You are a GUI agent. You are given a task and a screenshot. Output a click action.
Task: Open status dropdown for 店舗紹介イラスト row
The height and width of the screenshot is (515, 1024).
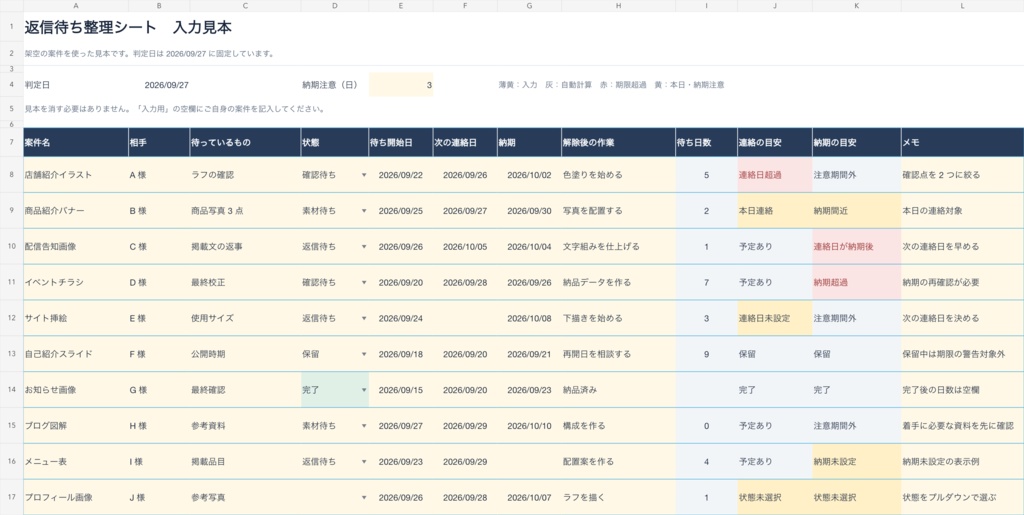[364, 175]
